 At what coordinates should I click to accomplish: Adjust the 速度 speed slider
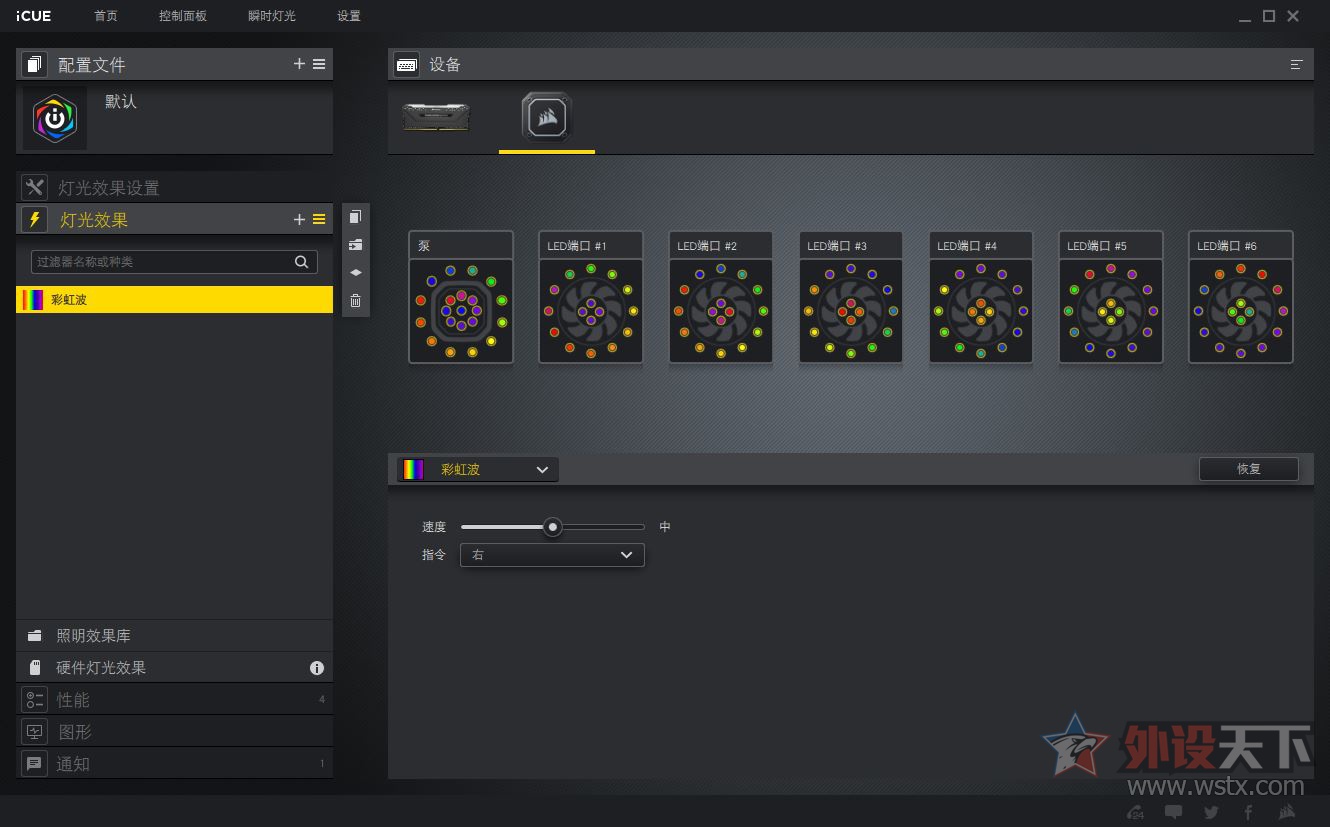(552, 527)
